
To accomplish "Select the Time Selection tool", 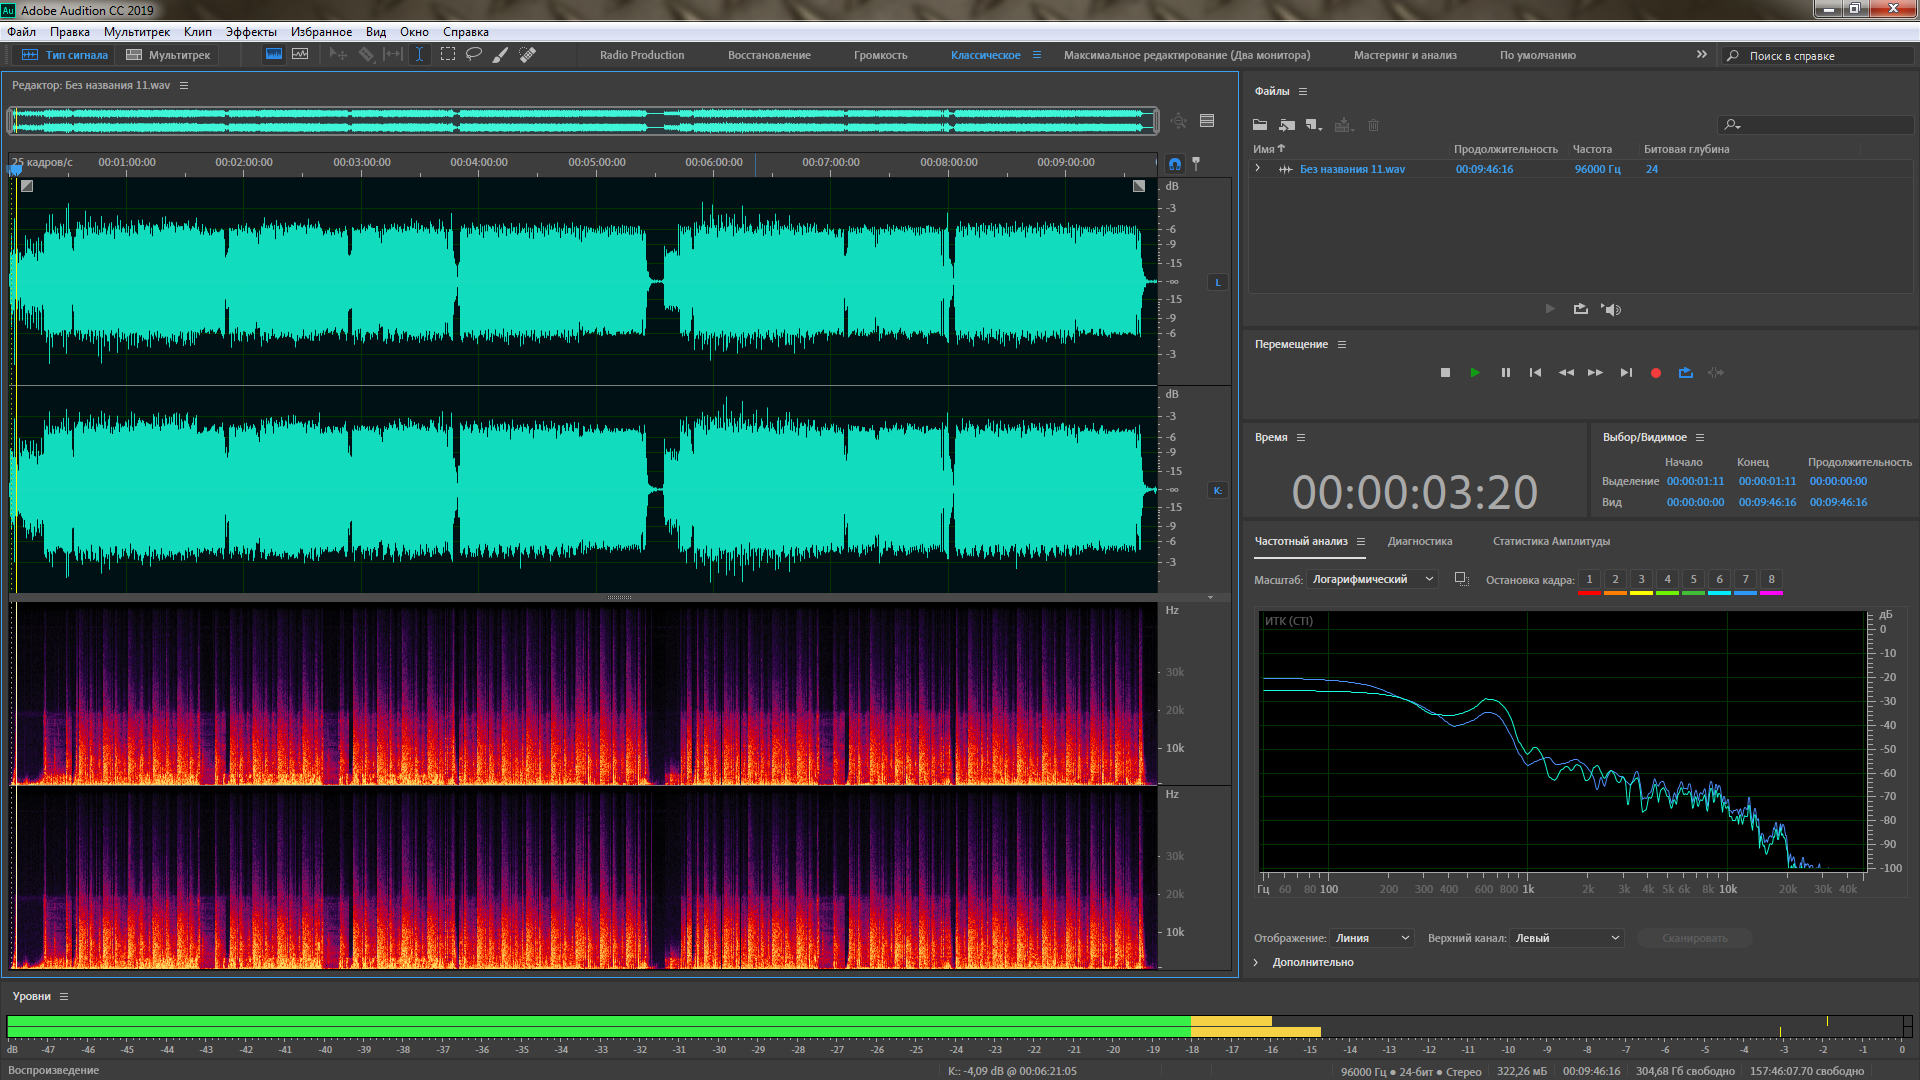I will 420,55.
